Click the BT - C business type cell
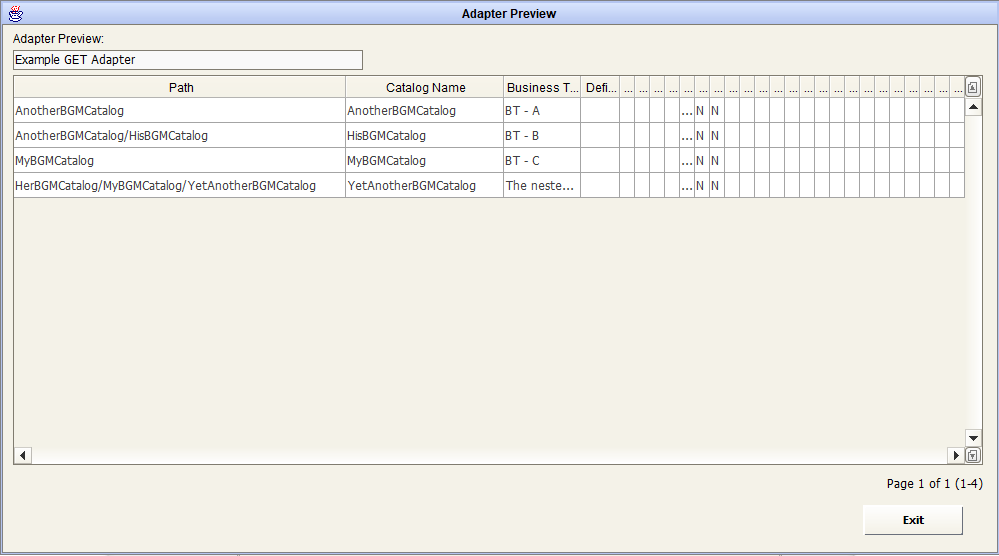 pos(542,160)
